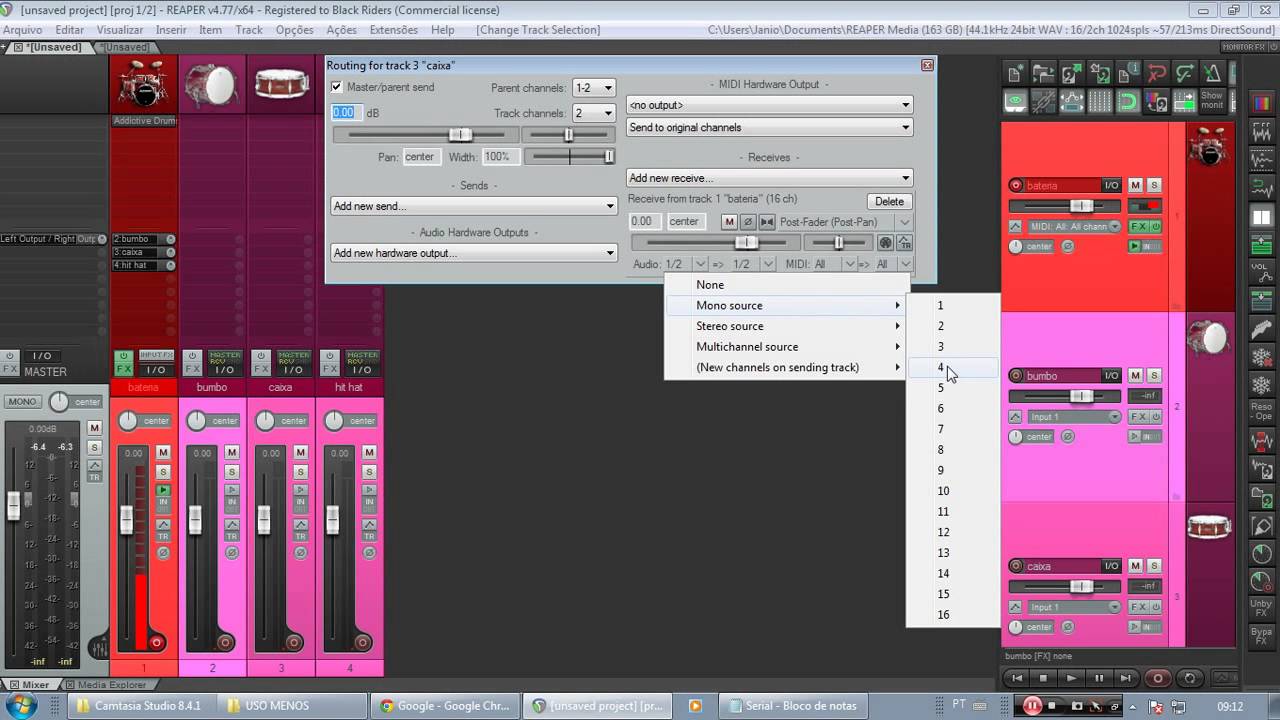The width and height of the screenshot is (1280, 720).
Task: Solo the hit hat mixer strip
Action: [x=370, y=472]
